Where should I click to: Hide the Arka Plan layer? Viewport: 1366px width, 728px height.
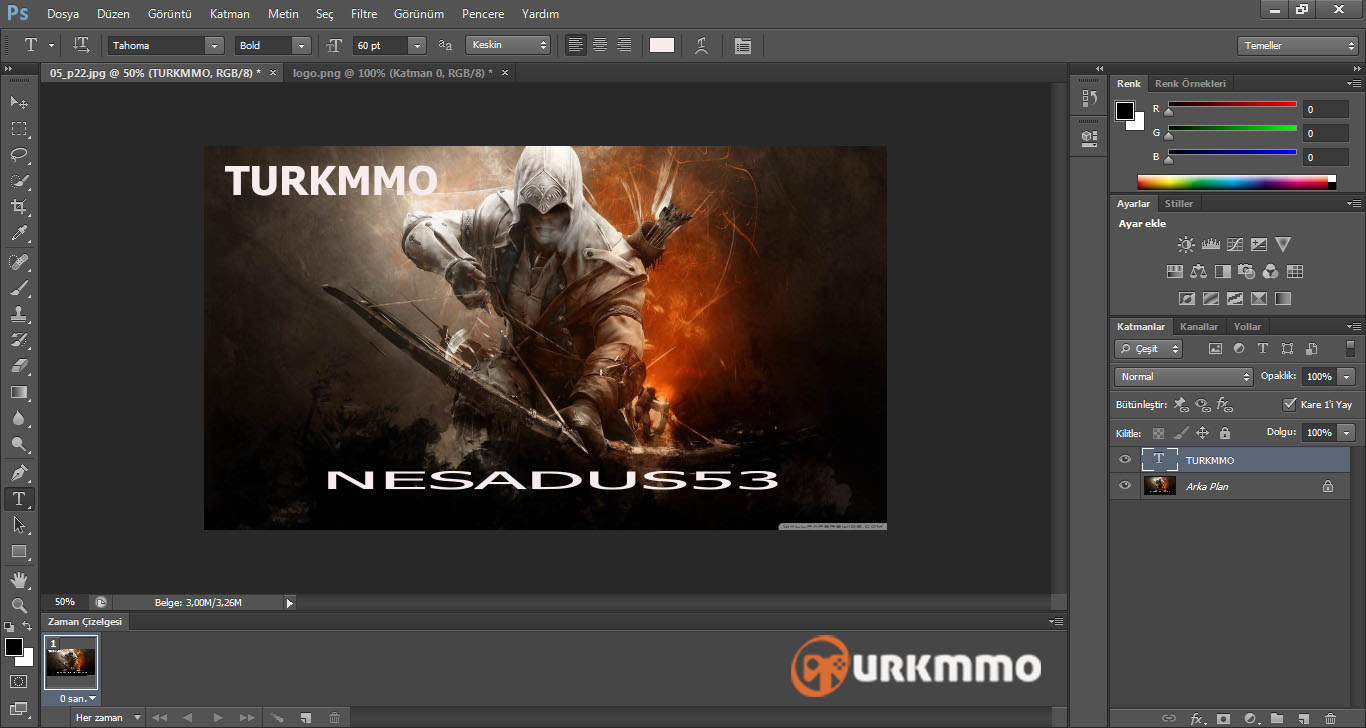tap(1125, 486)
